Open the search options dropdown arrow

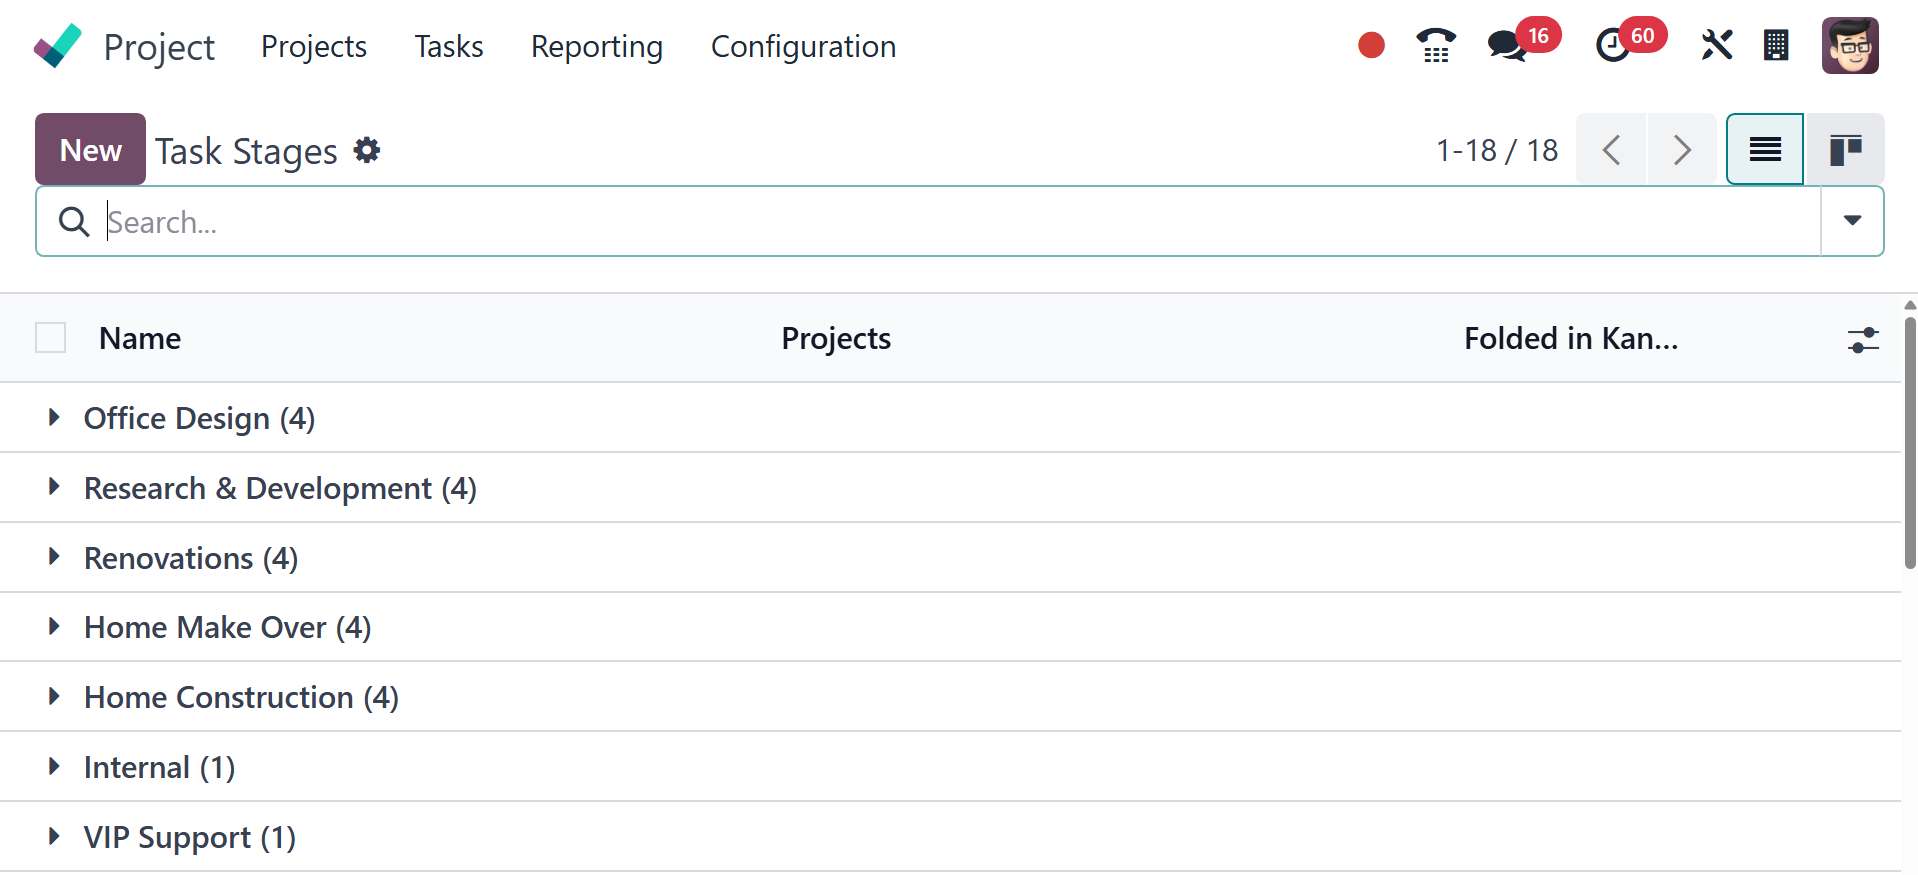[x=1852, y=221]
